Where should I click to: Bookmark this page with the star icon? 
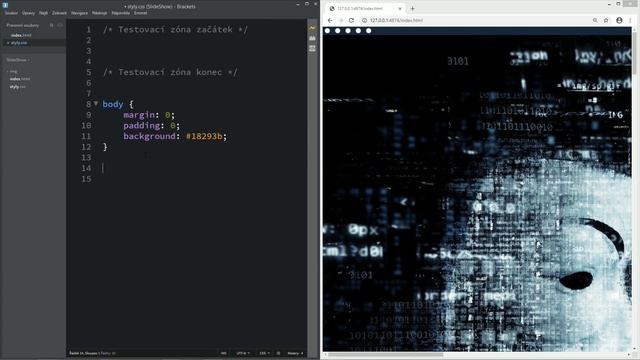606,20
